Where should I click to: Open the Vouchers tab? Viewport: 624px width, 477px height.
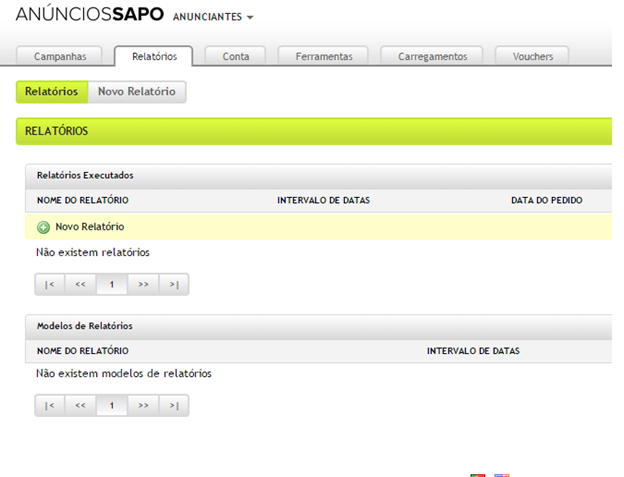[x=532, y=56]
